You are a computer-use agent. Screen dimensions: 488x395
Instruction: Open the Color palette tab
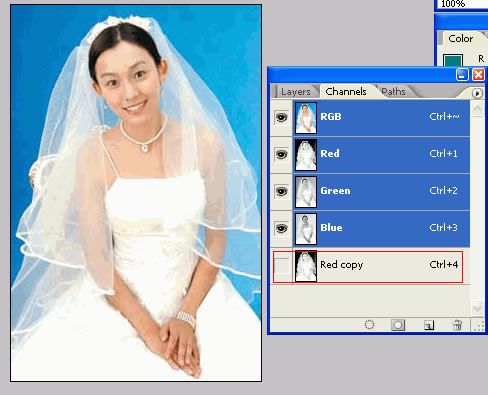pos(461,39)
